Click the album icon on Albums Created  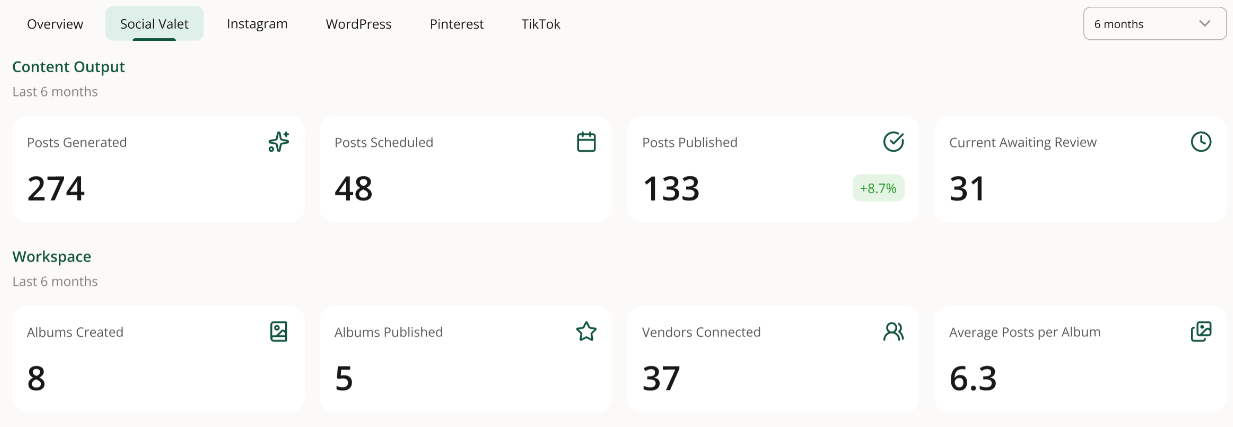279,332
